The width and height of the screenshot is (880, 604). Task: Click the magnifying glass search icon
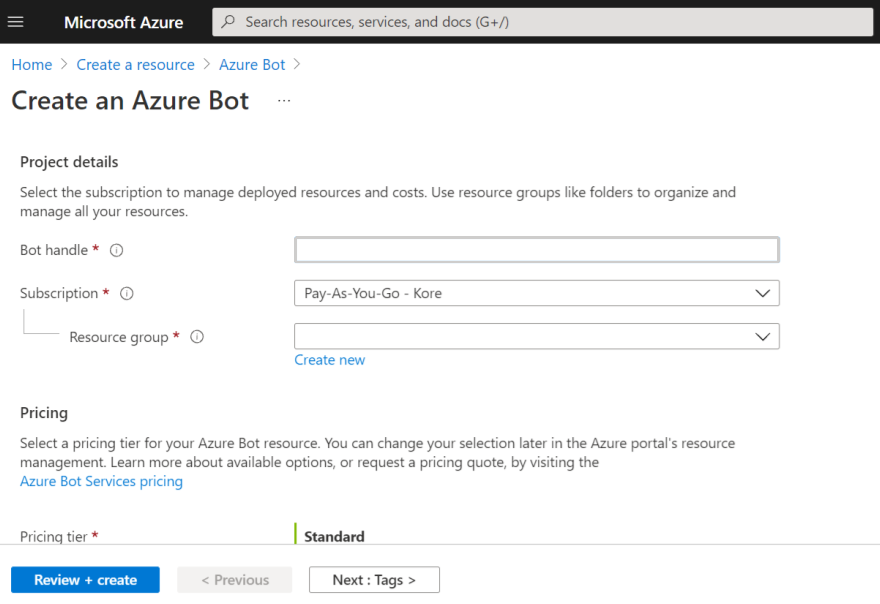(x=228, y=22)
